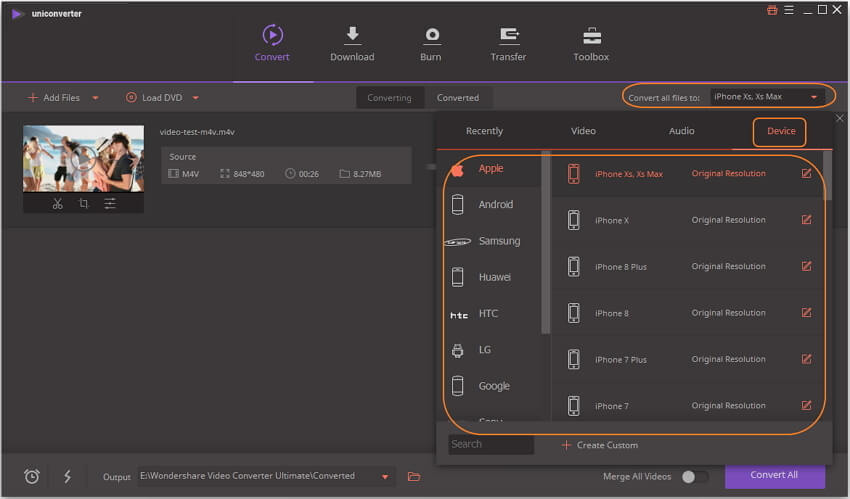Viewport: 850px width, 499px height.
Task: Click the Add Files button
Action: (x=54, y=98)
